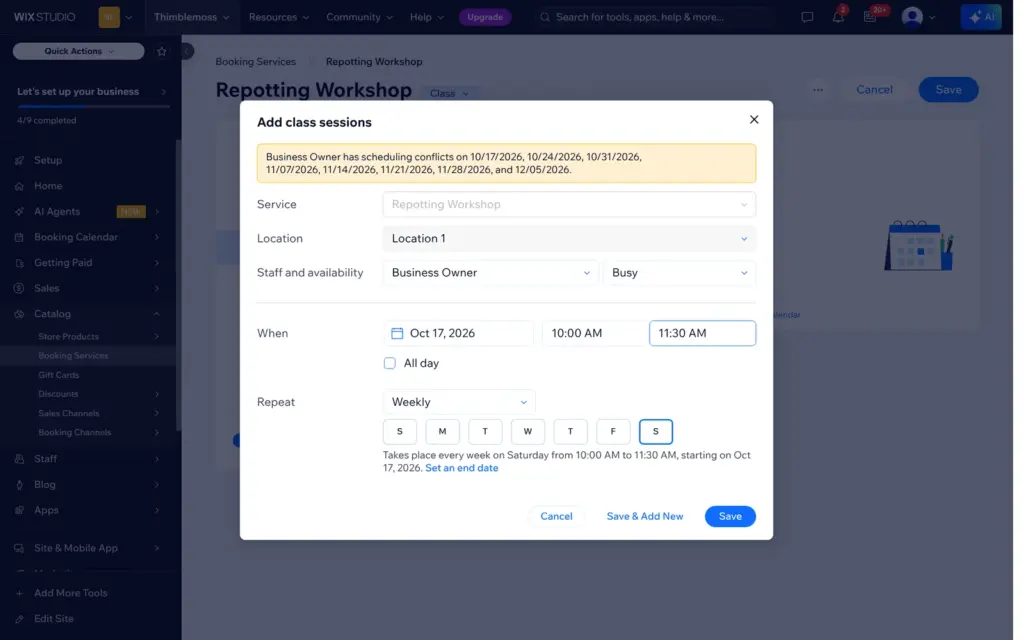Click Save & Add New in dialog

pos(645,517)
